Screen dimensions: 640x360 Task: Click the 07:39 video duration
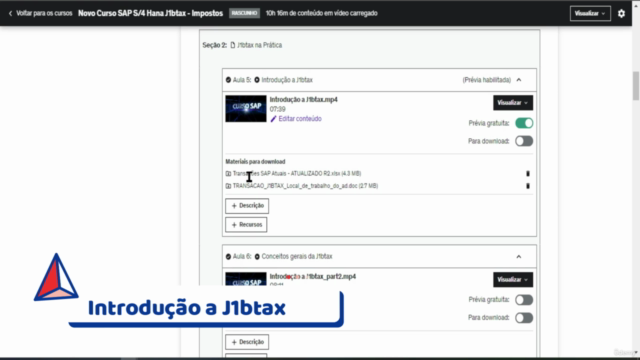(278, 109)
